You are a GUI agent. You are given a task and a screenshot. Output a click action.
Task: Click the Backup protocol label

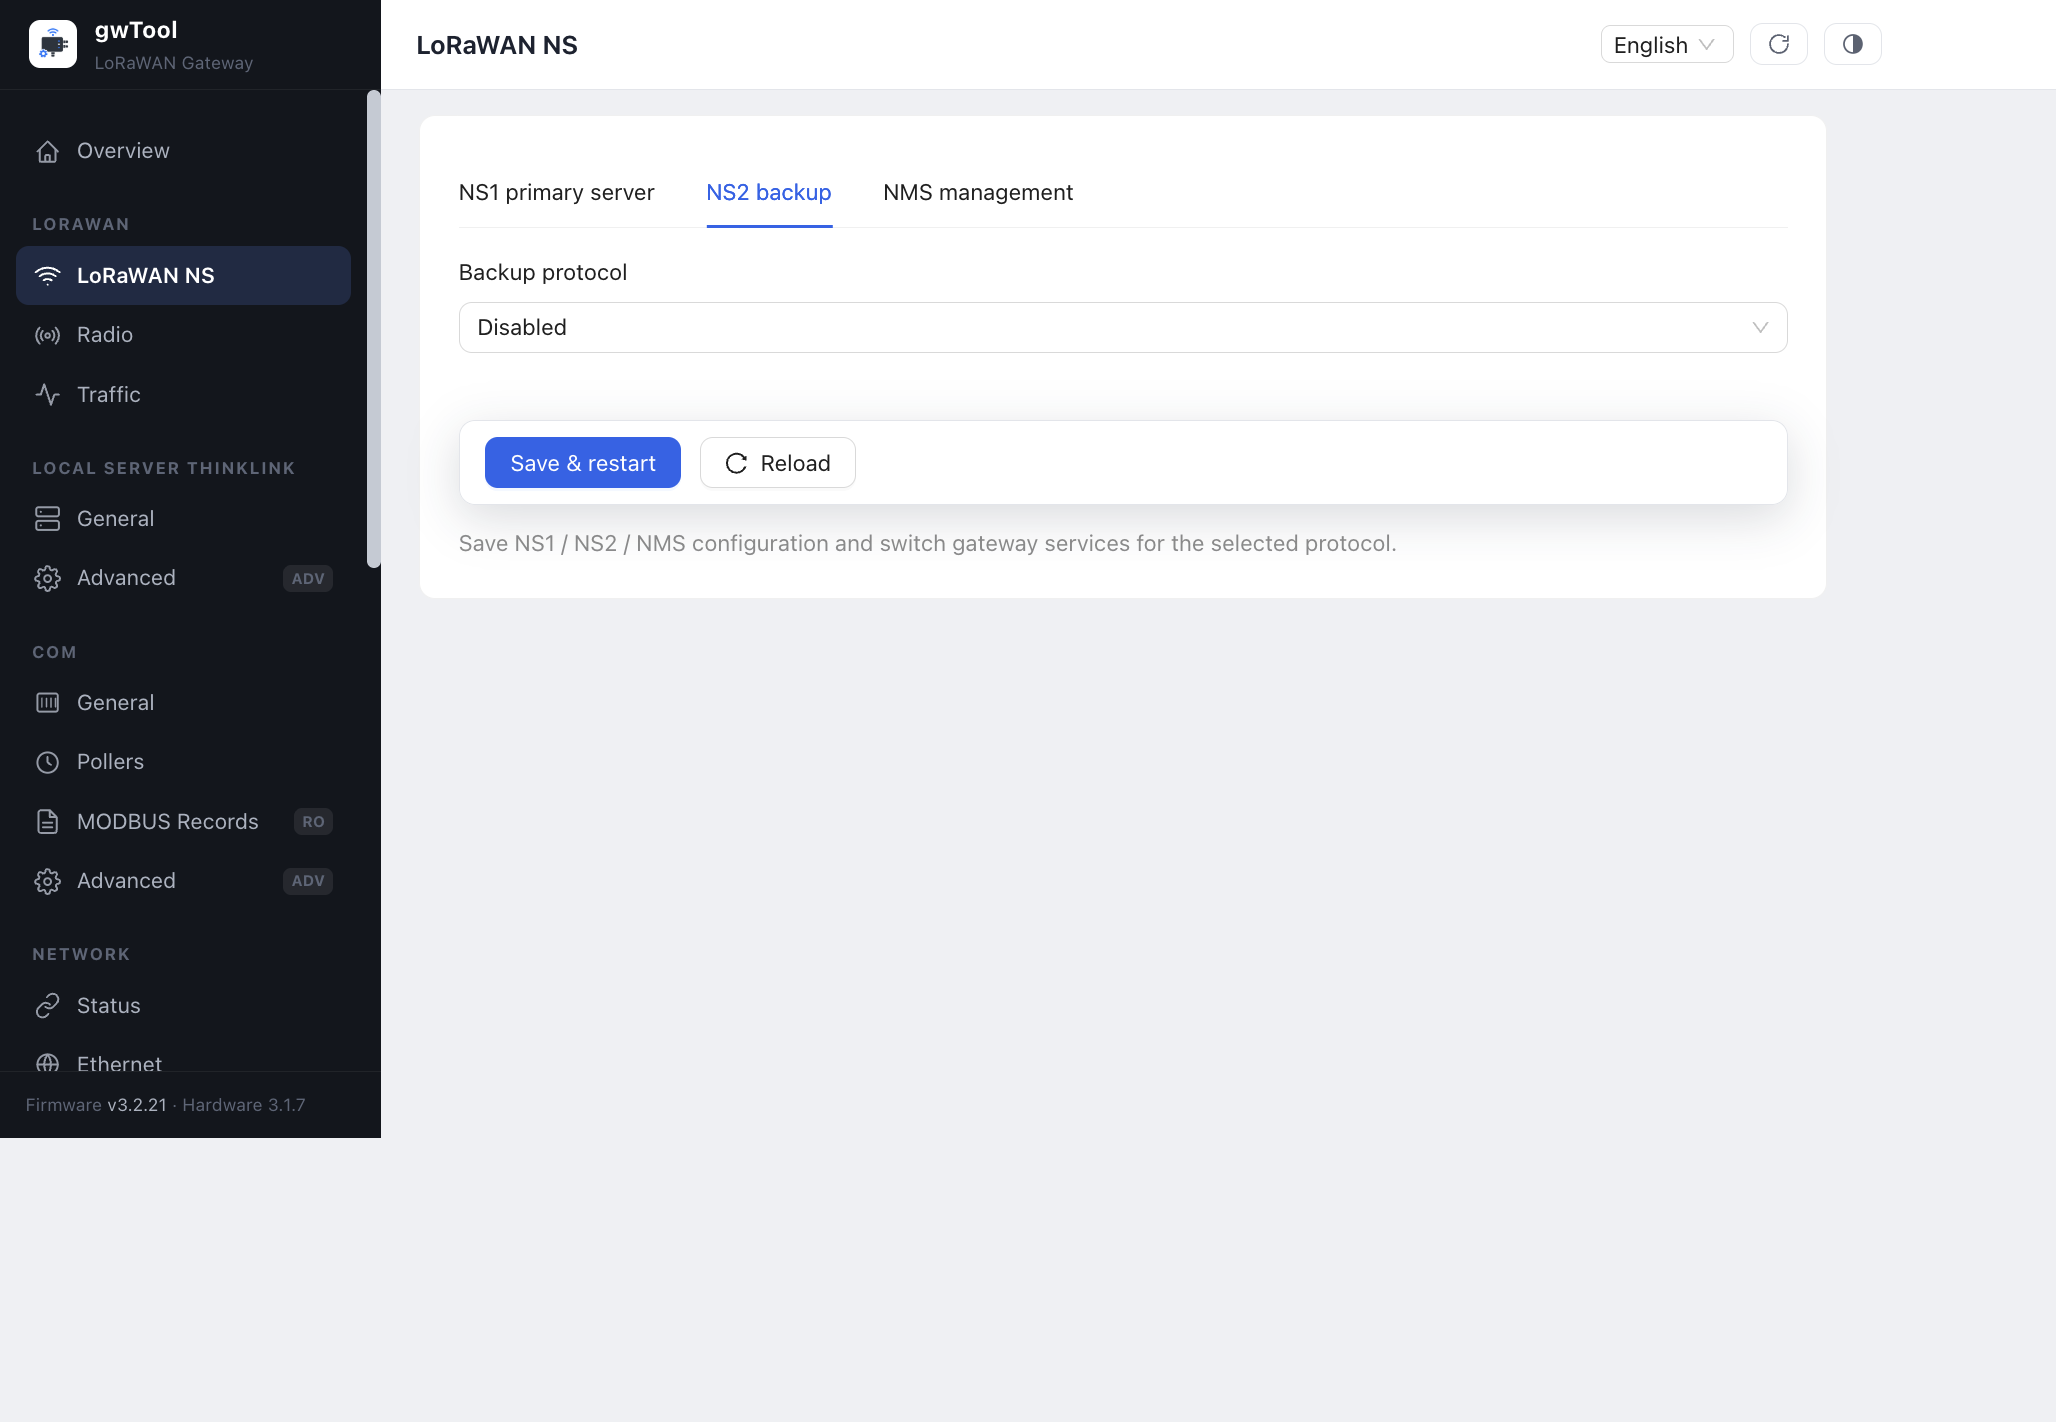(543, 272)
